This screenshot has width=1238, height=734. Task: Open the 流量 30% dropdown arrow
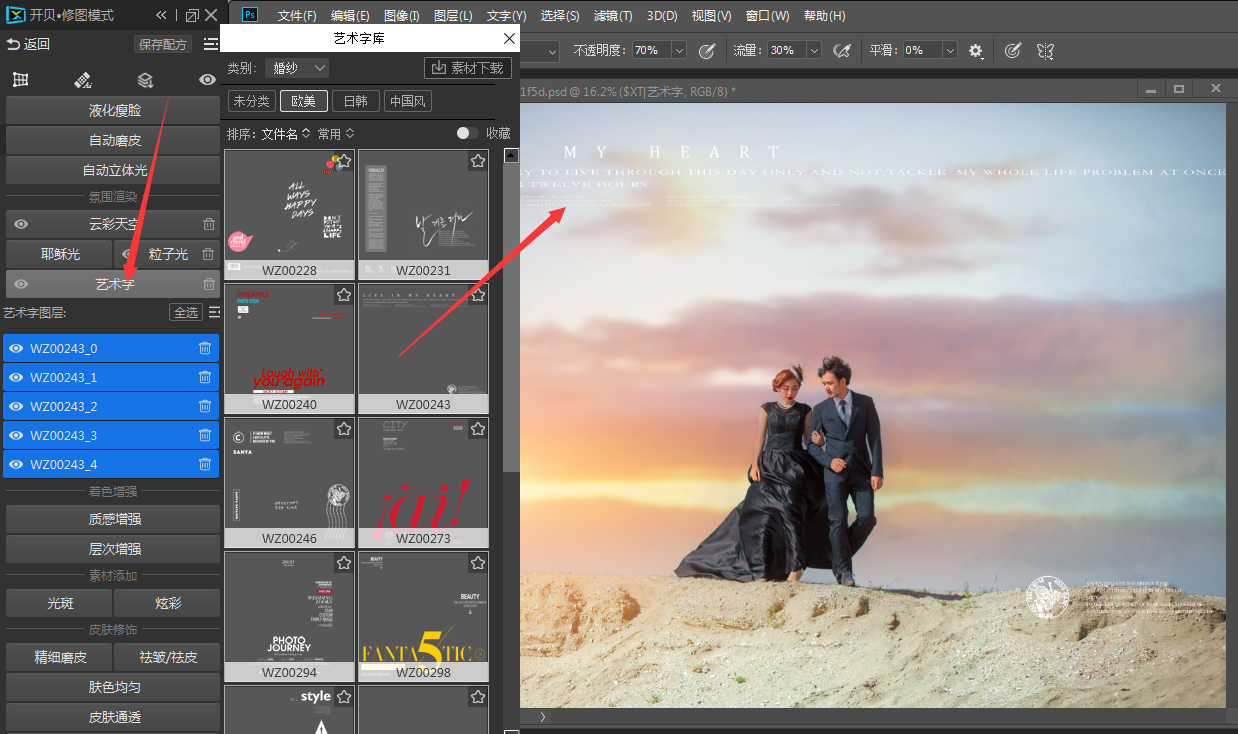pos(813,50)
